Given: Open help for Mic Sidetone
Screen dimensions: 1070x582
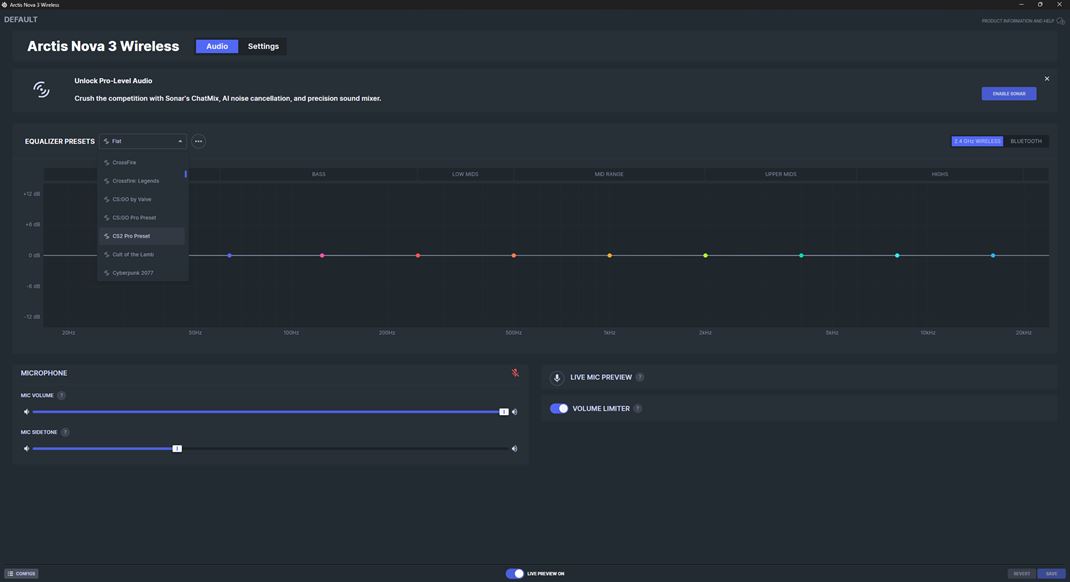Looking at the screenshot, I should 65,432.
